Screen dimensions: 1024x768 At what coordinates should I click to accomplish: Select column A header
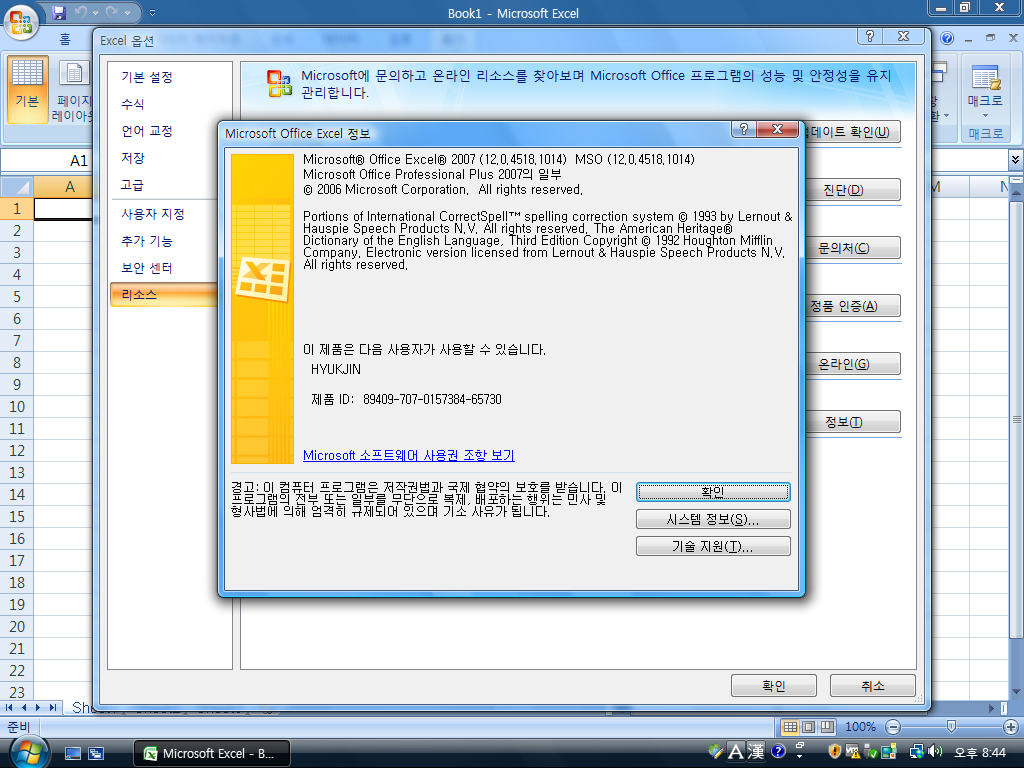click(x=63, y=187)
